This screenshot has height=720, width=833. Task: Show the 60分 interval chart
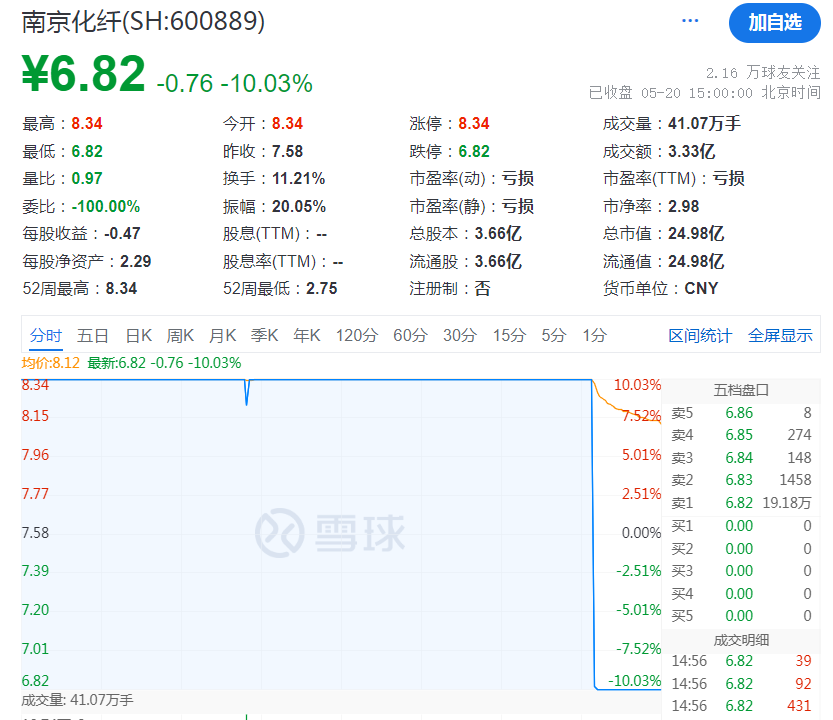(410, 335)
